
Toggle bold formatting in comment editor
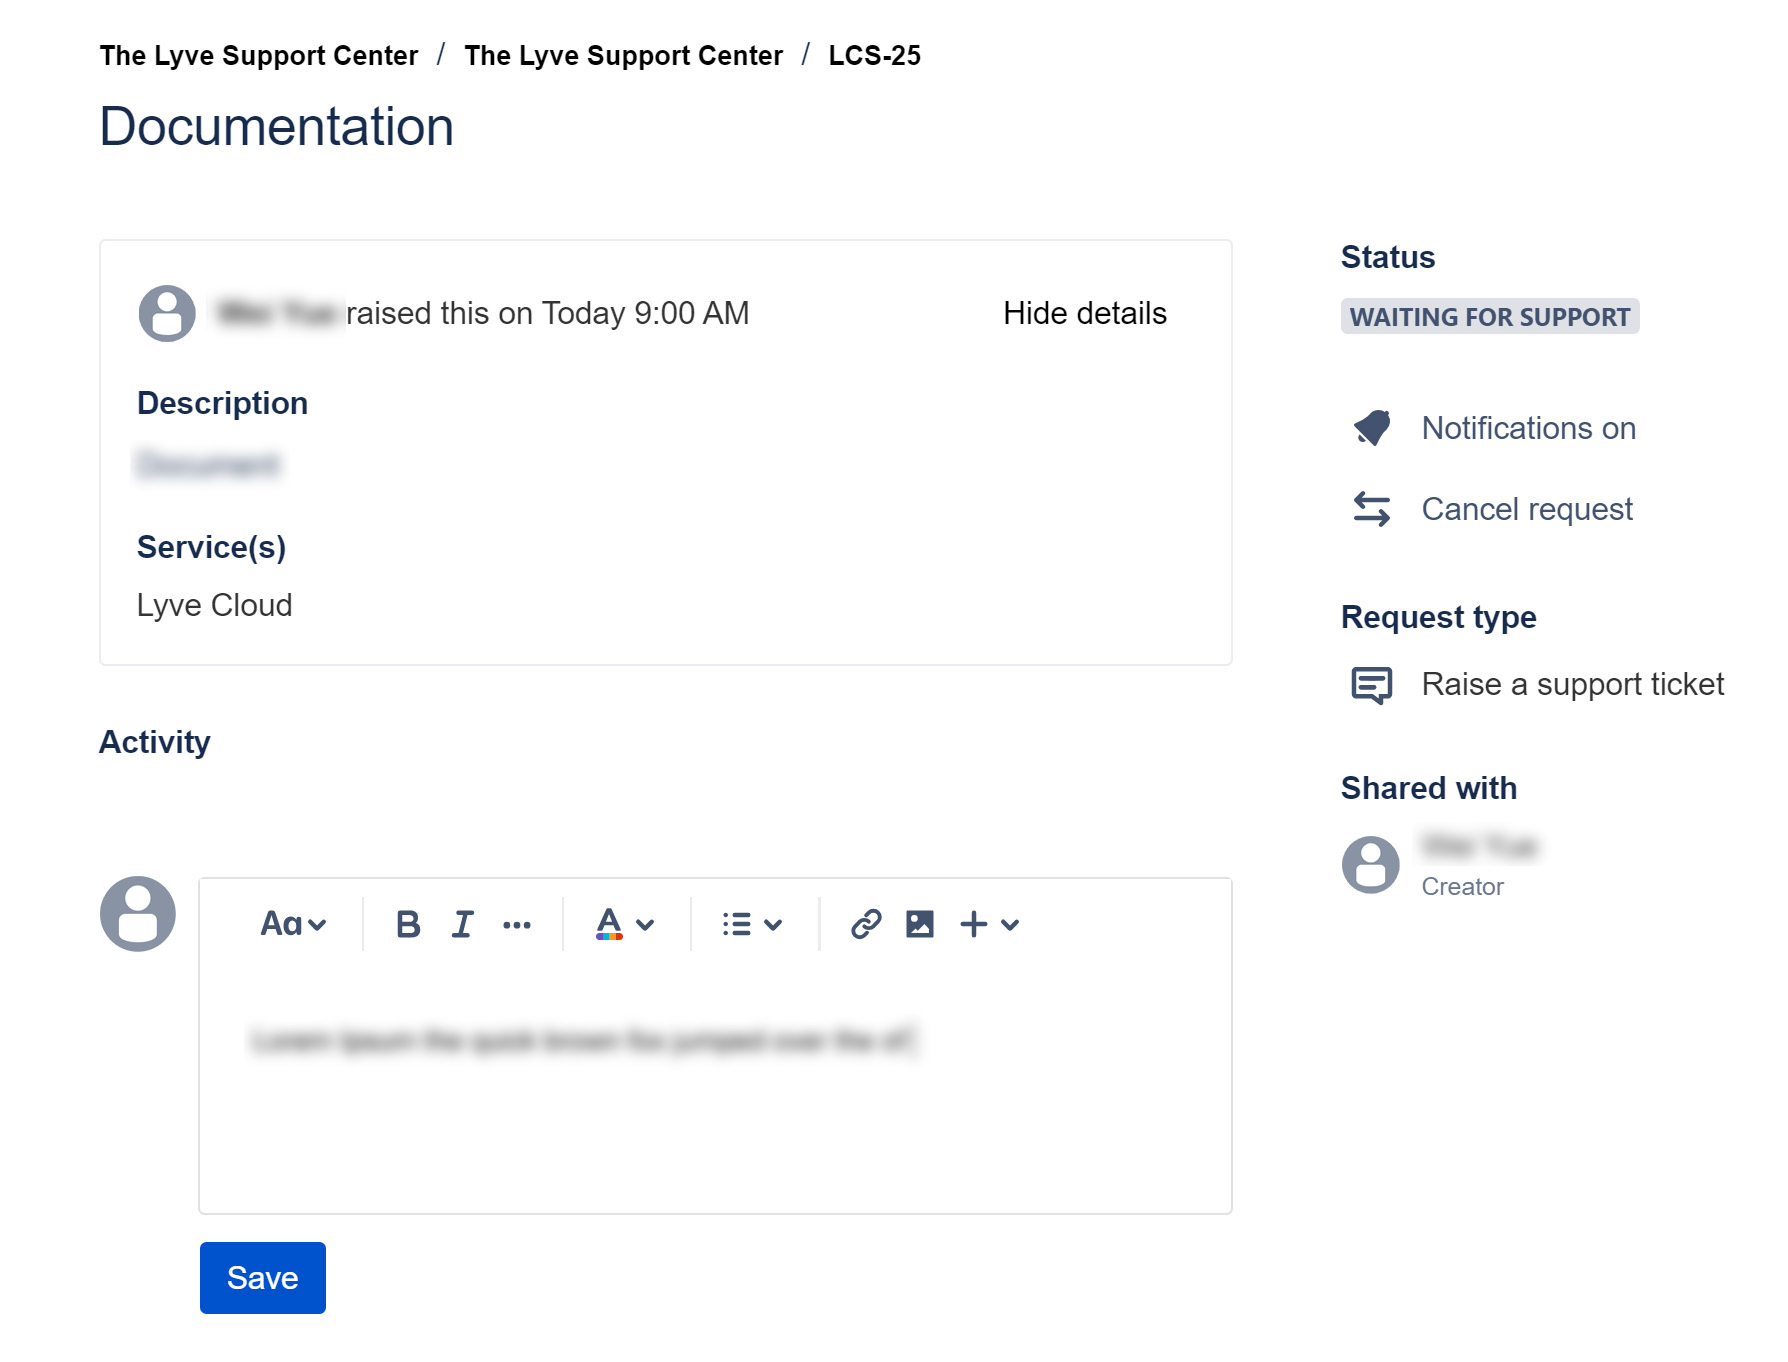(408, 924)
